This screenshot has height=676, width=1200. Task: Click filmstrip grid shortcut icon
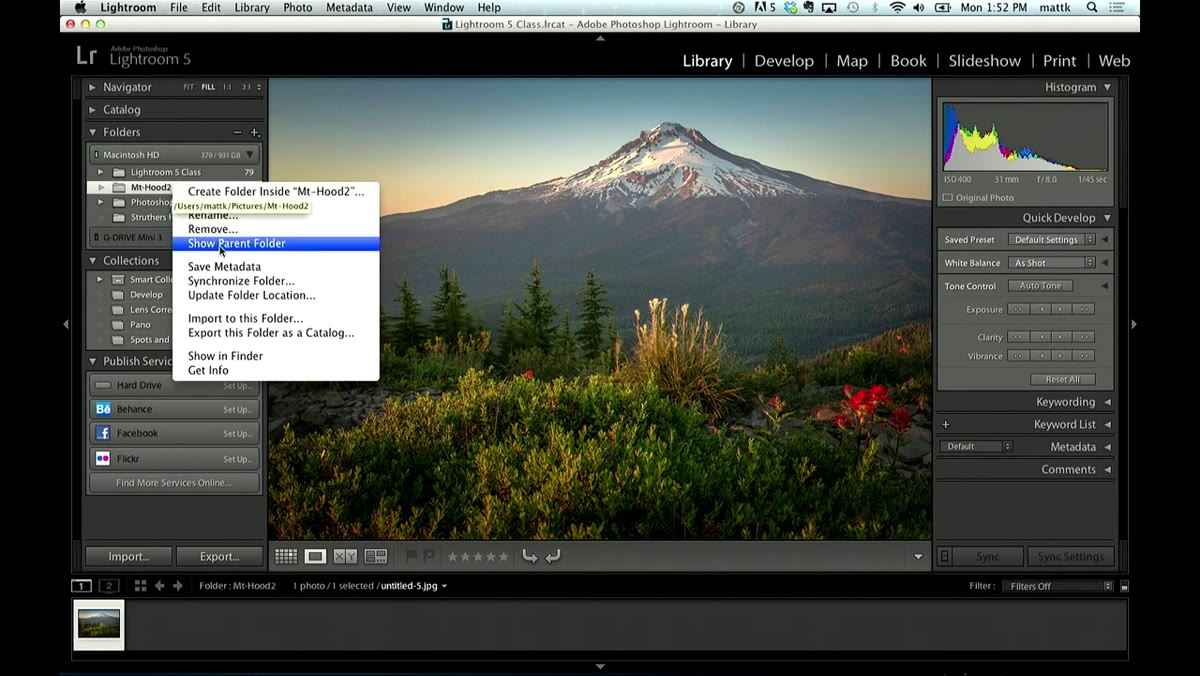pyautogui.click(x=140, y=586)
